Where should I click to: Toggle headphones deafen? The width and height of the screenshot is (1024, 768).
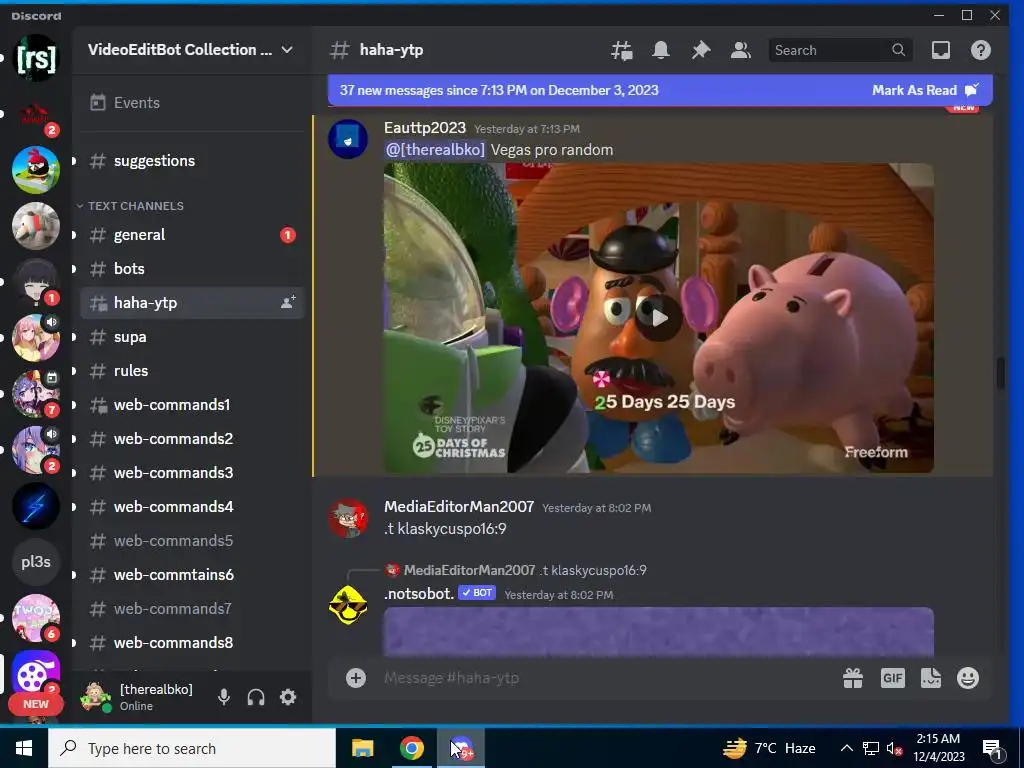[256, 697]
